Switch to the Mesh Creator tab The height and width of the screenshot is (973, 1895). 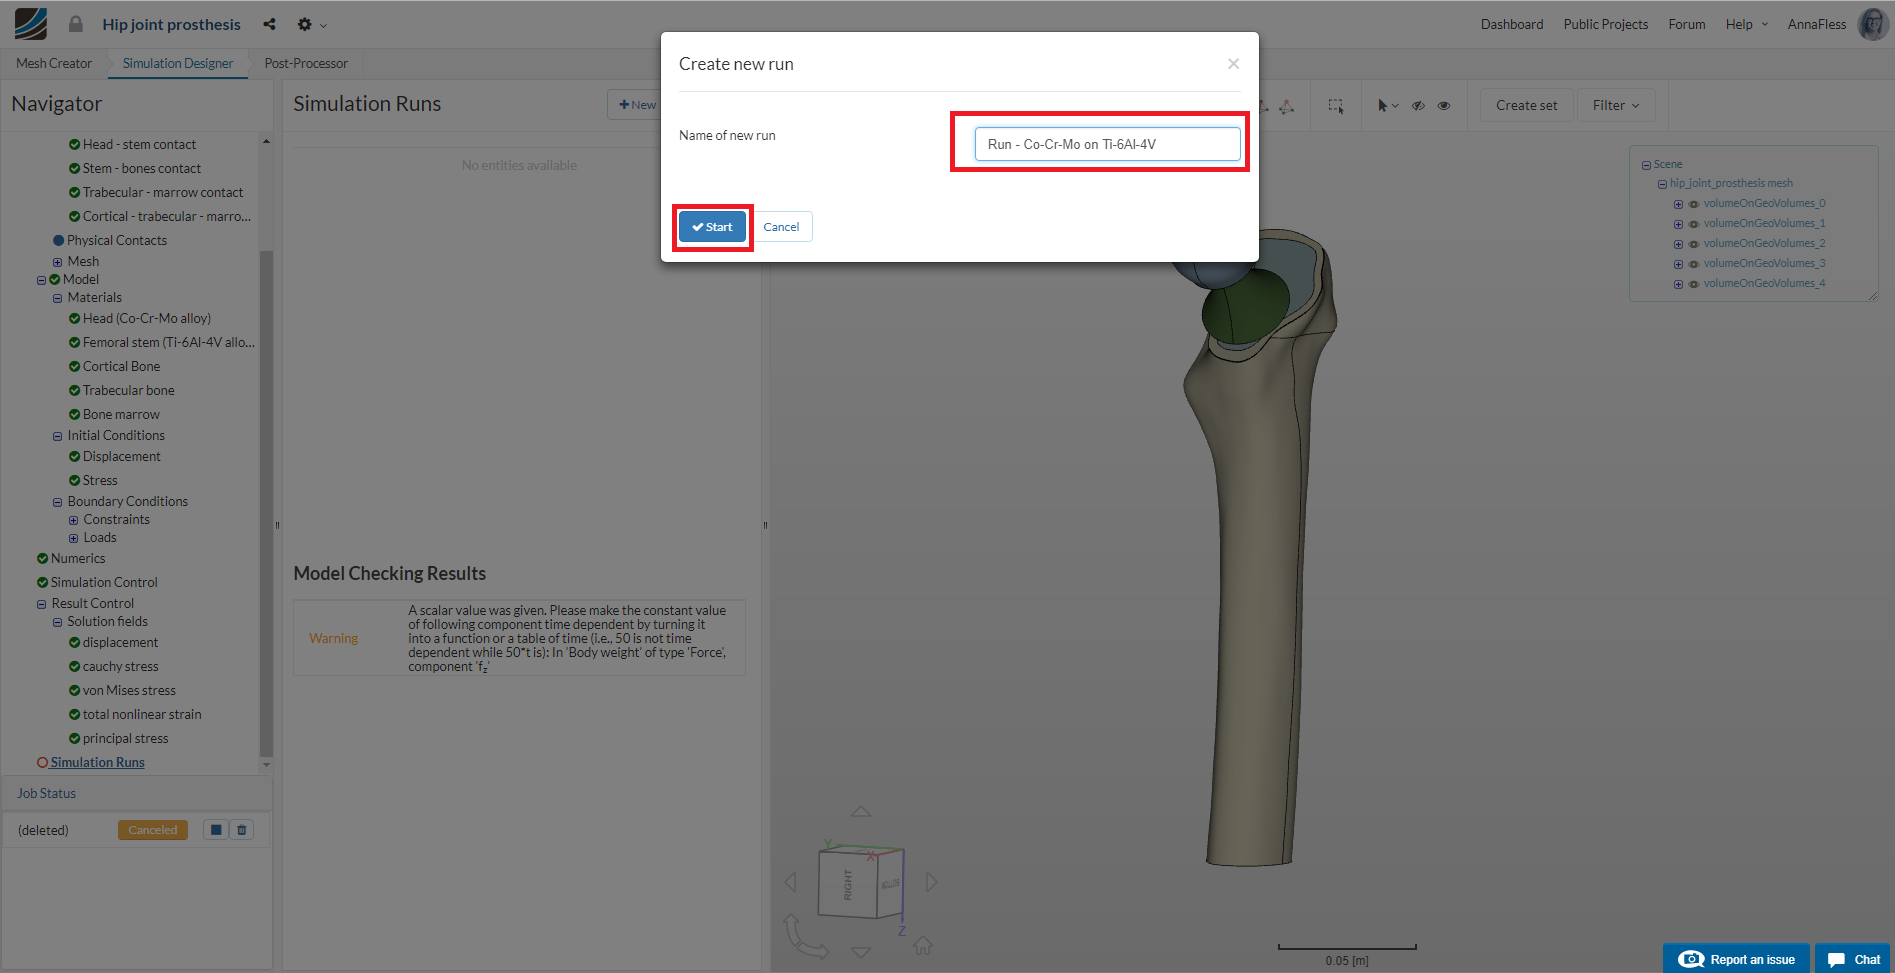(54, 63)
